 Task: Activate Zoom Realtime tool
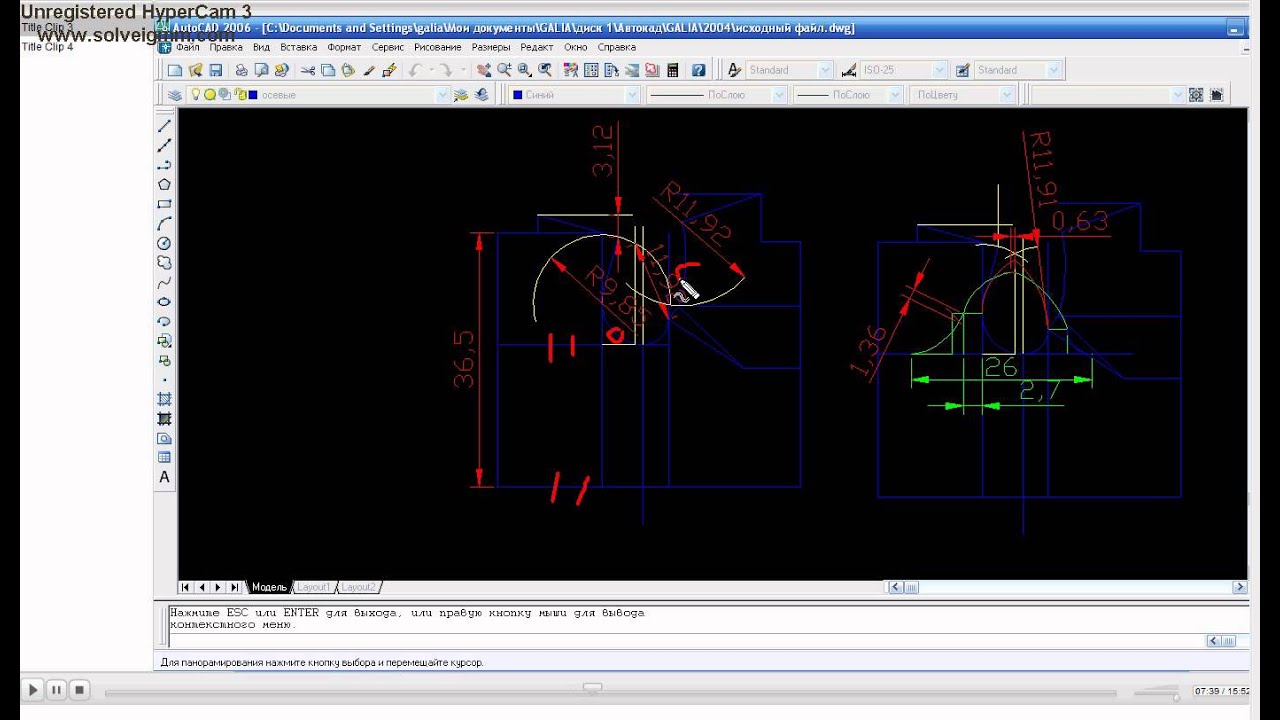504,70
